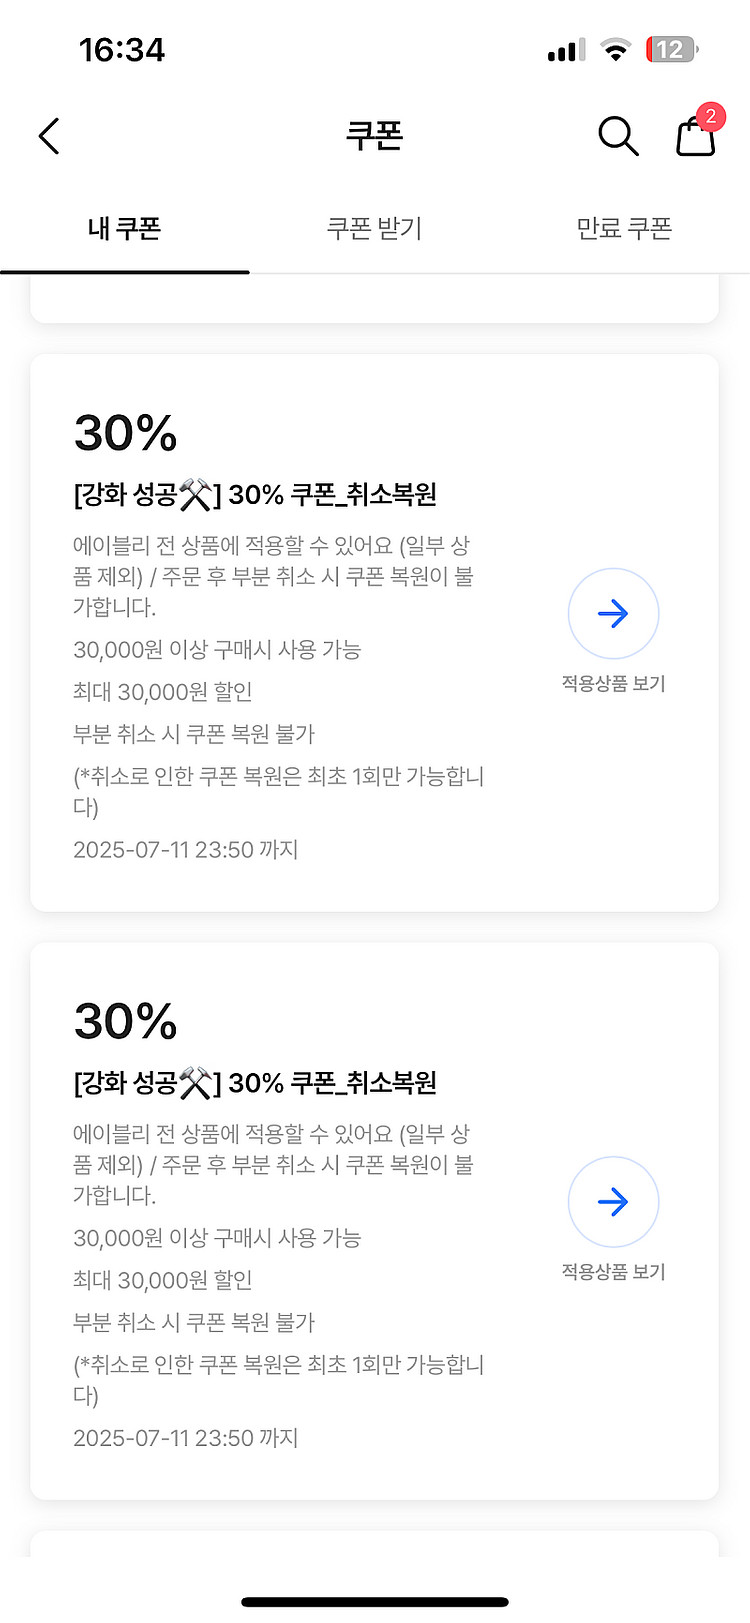Open the 만료 쿠폰 tab
The width and height of the screenshot is (750, 1623).
624,229
